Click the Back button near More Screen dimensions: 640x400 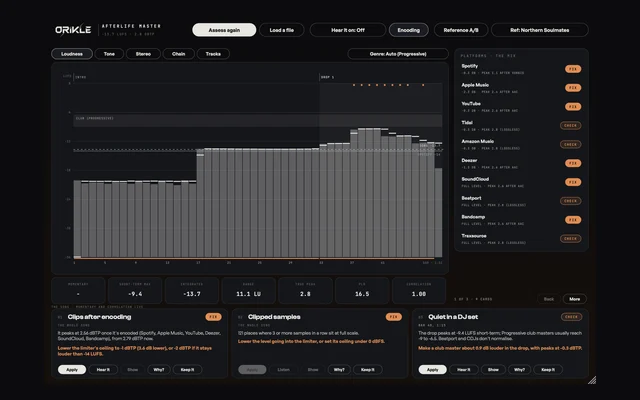pyautogui.click(x=549, y=299)
